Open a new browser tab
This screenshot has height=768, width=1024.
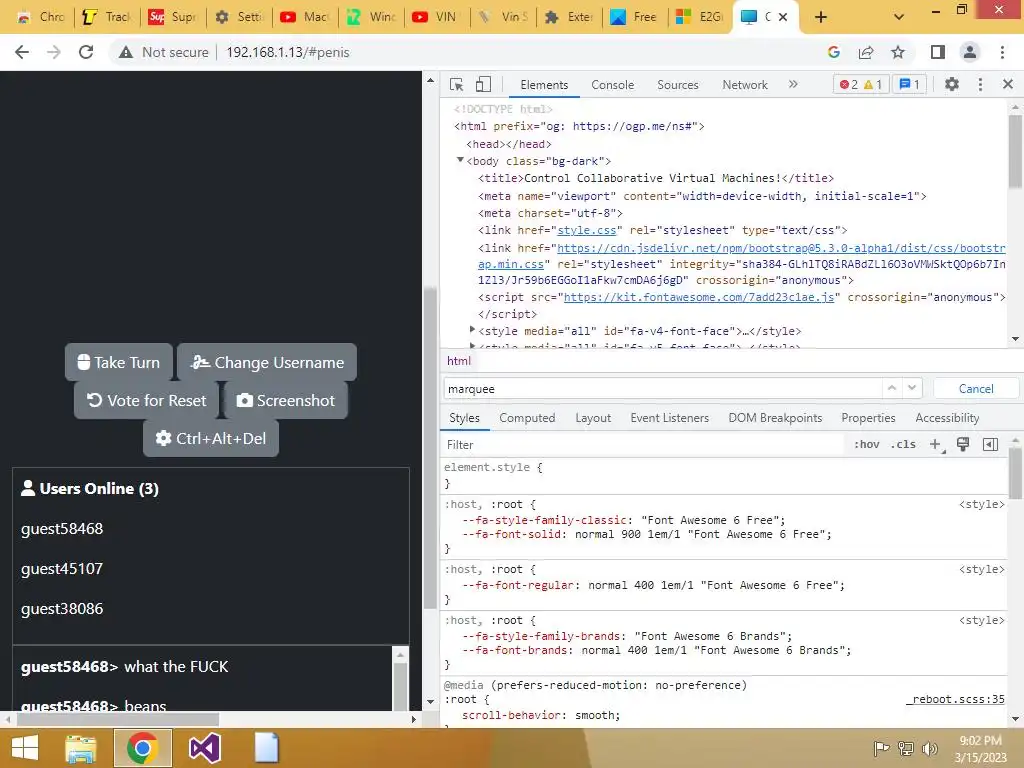(x=821, y=17)
